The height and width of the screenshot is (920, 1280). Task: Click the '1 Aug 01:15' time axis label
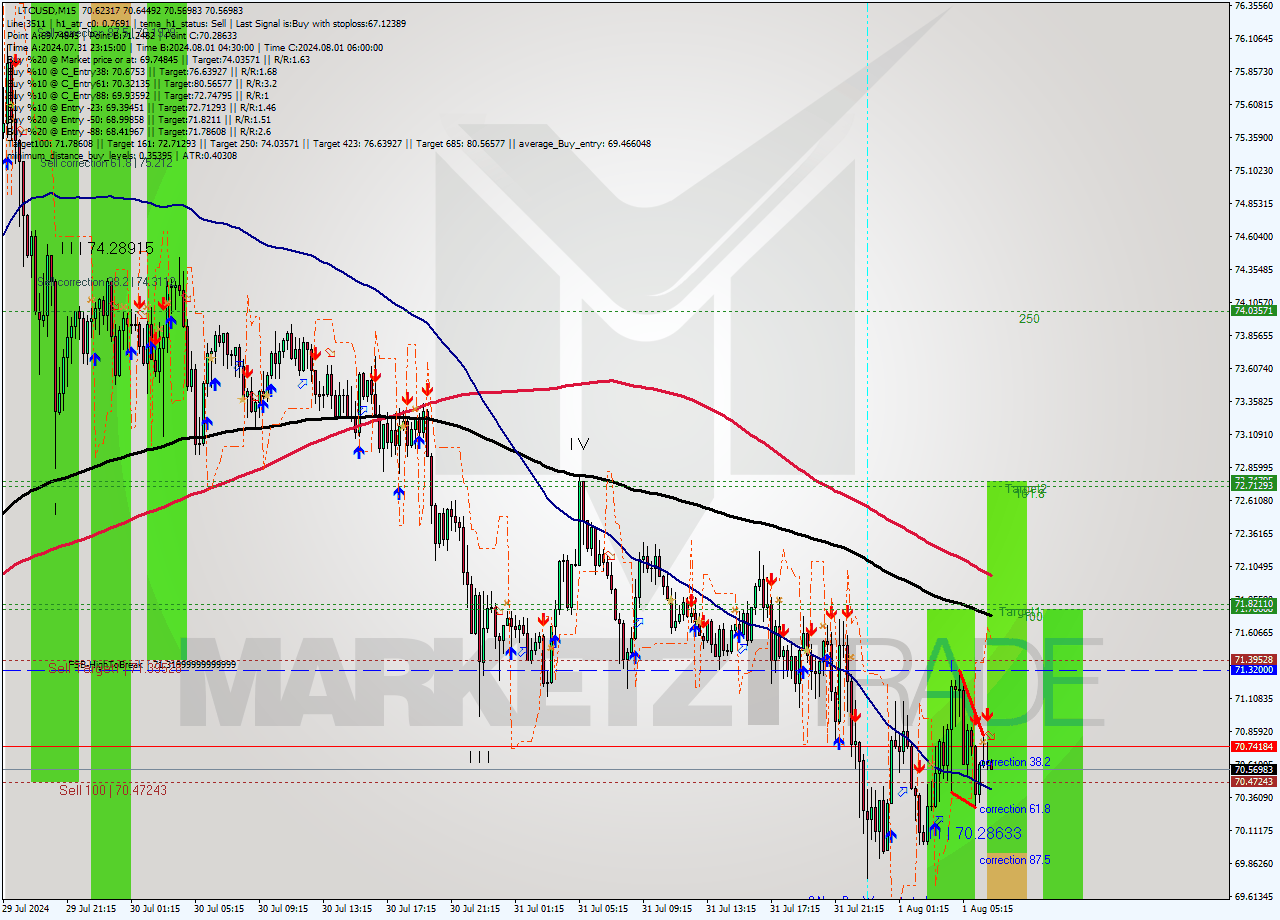pos(923,909)
